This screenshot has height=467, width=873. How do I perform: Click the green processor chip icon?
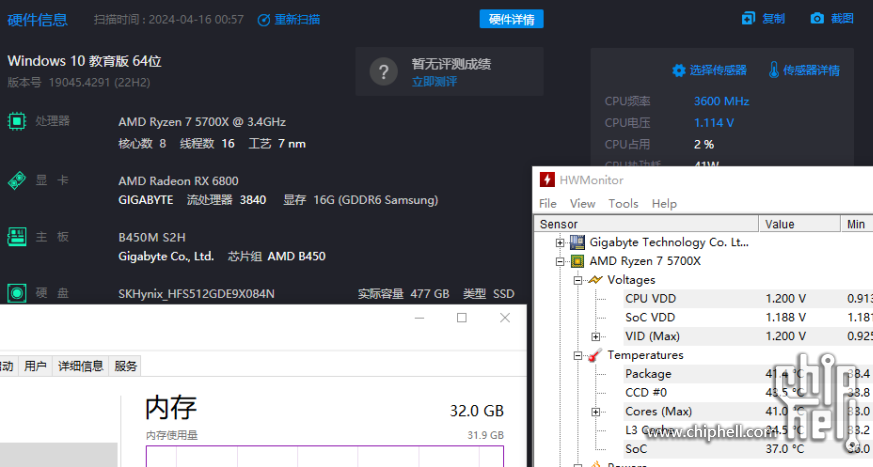(x=17, y=121)
